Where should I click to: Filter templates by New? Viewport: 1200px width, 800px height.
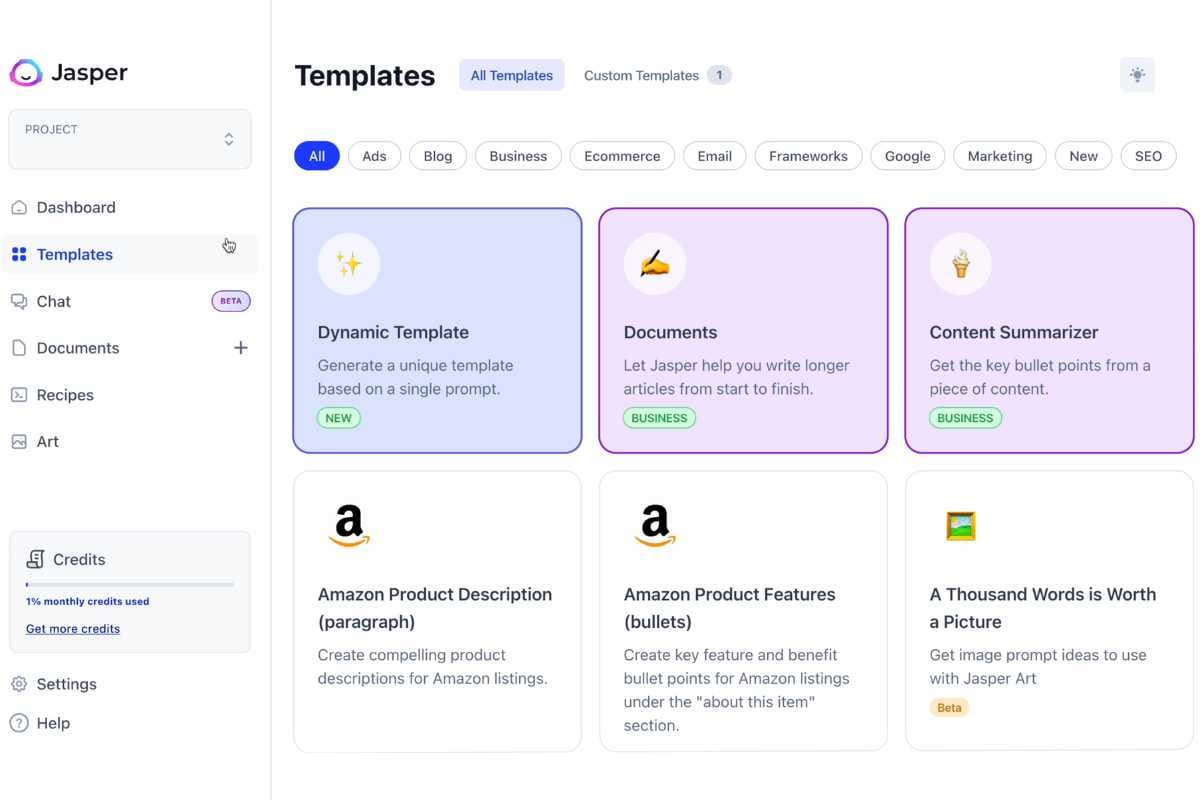(1083, 156)
